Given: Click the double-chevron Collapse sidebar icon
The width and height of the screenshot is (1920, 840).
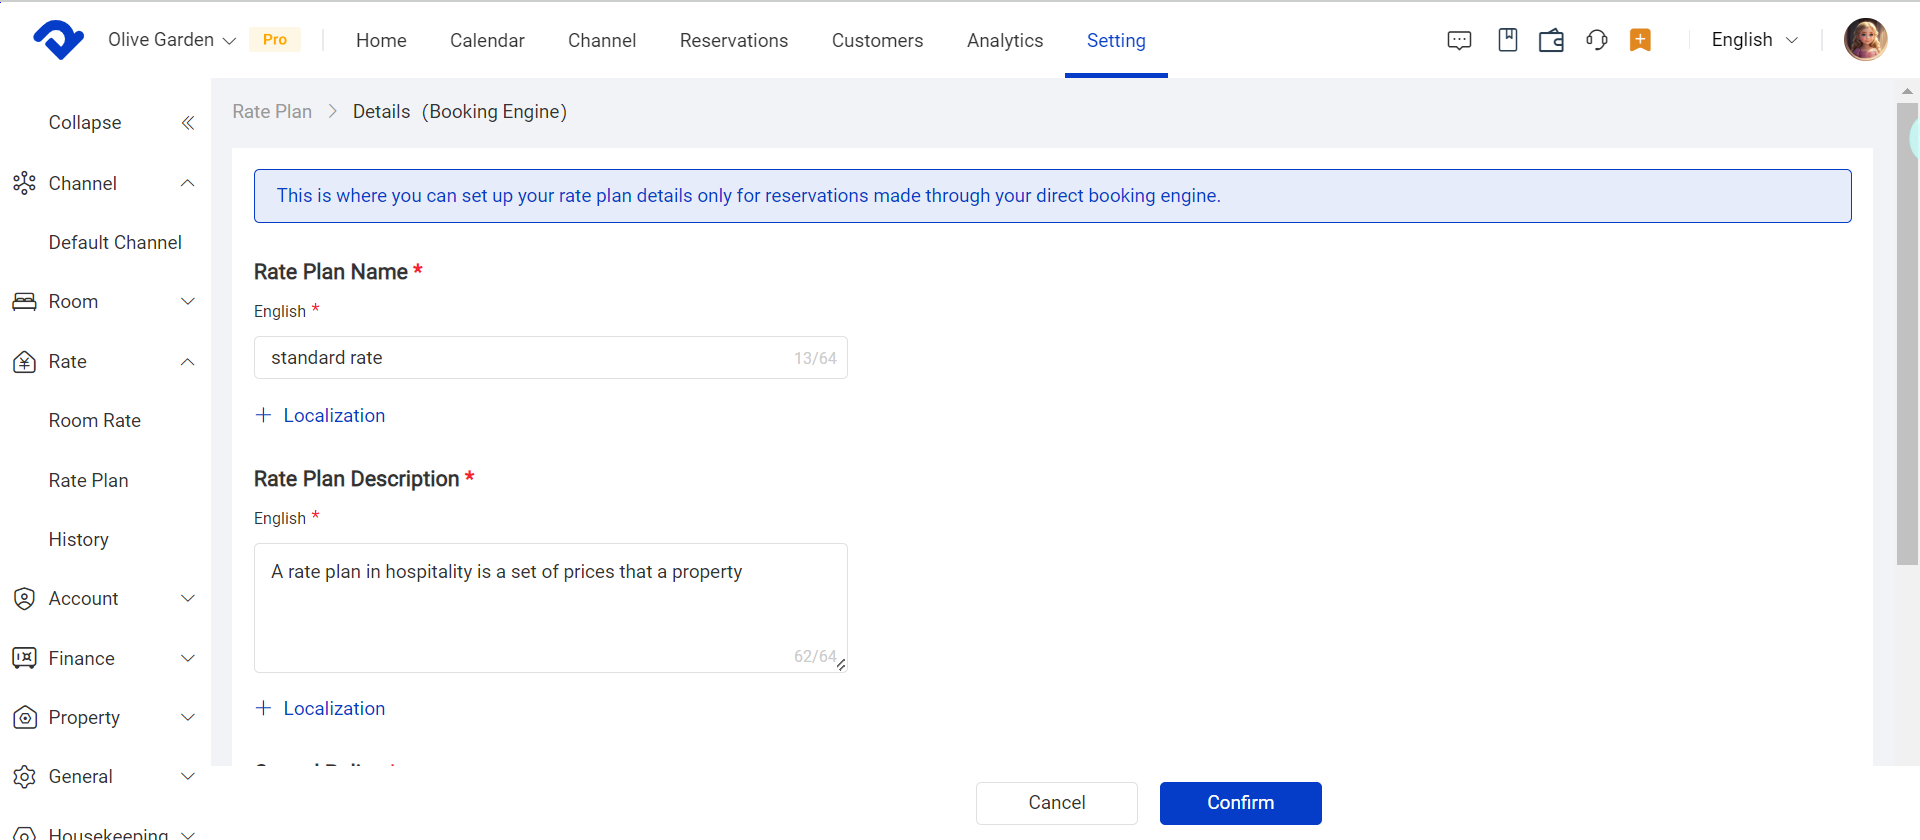Looking at the screenshot, I should pyautogui.click(x=187, y=123).
